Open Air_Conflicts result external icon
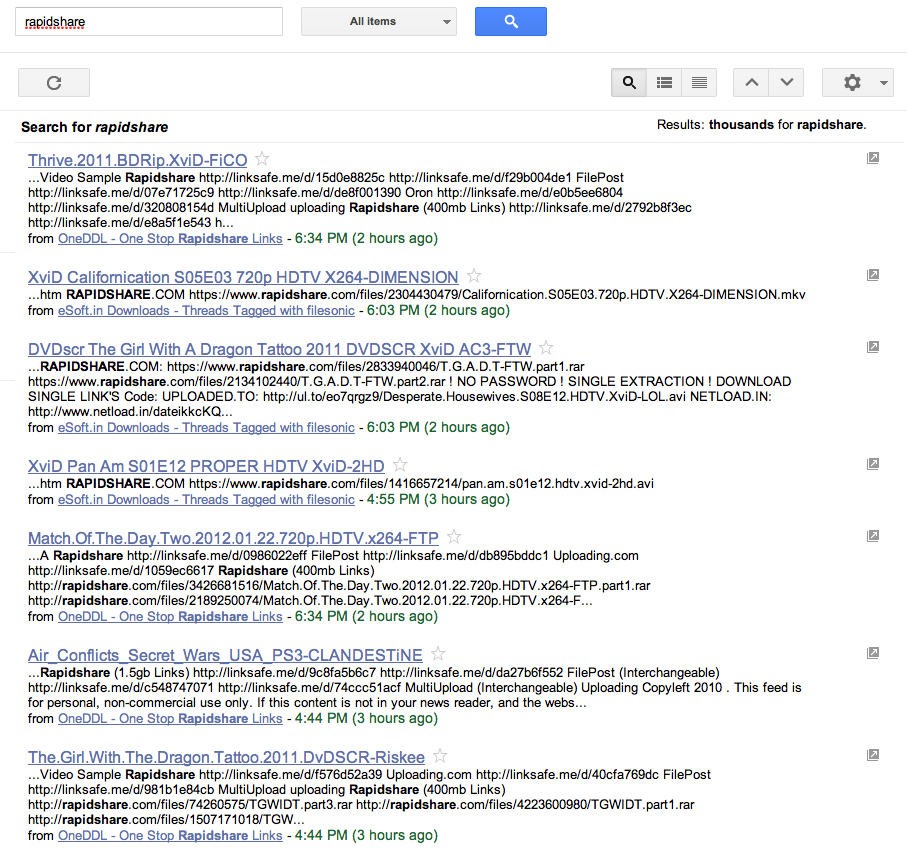This screenshot has height=852, width=907. (873, 652)
